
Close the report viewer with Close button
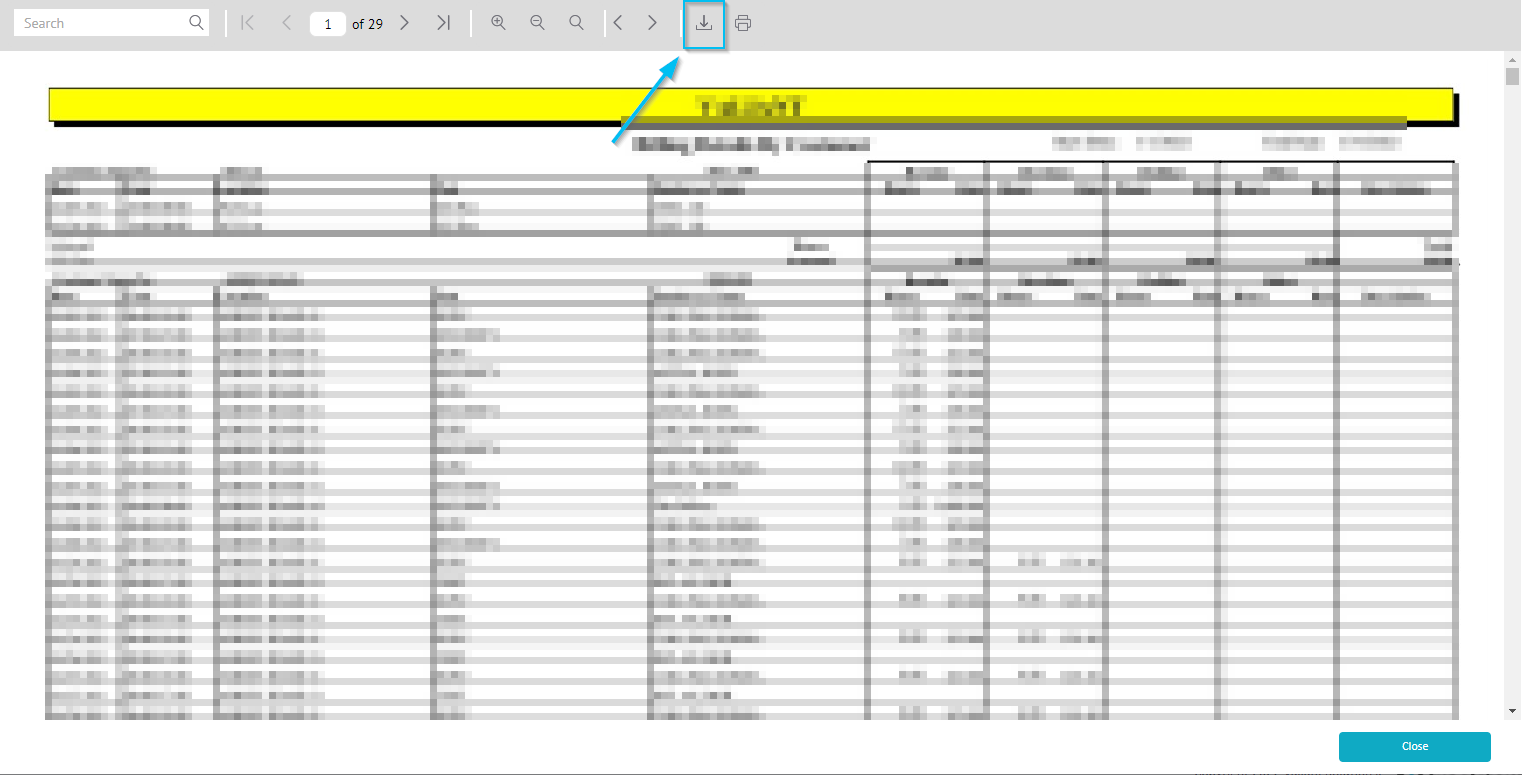[1415, 747]
